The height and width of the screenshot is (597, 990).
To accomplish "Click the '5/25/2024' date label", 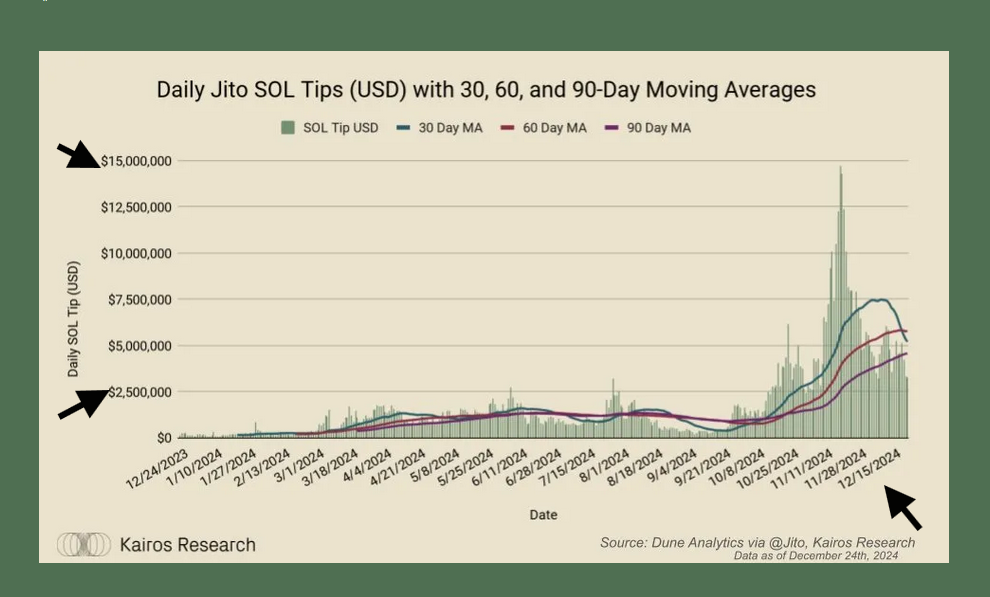I will click(467, 468).
